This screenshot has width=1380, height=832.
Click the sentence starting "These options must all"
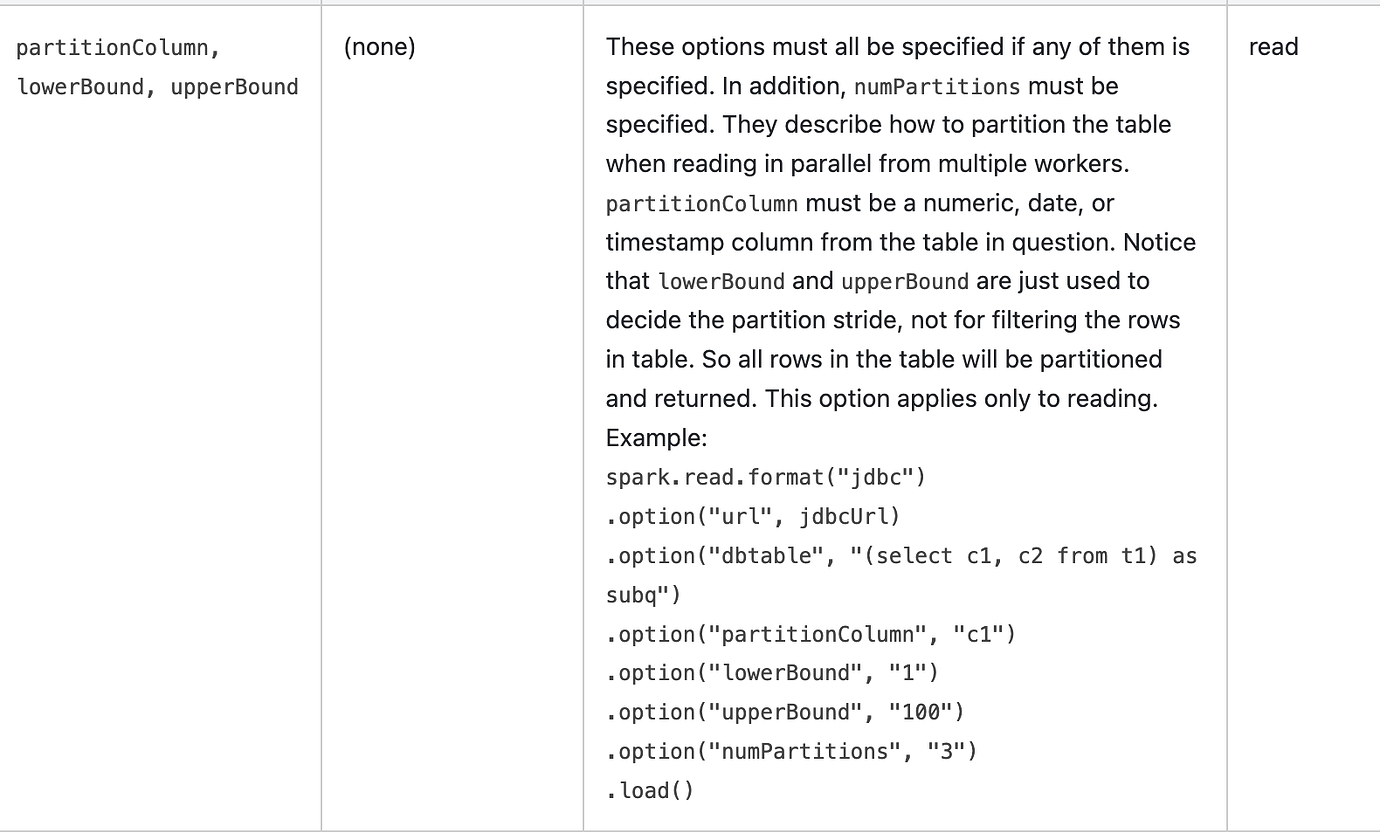point(898,66)
